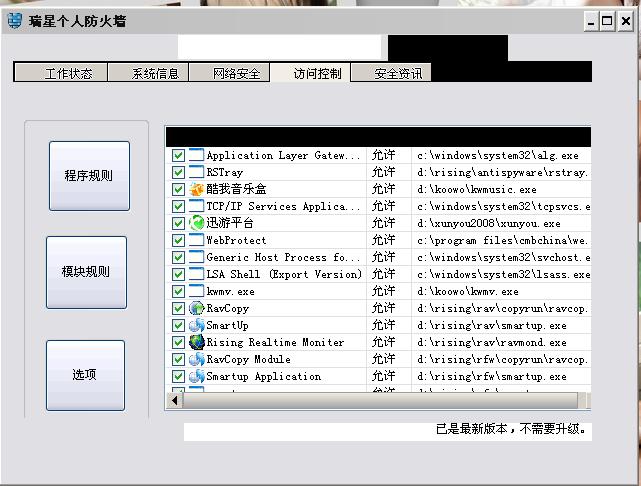Click the Application Layer Gateway program icon
Image resolution: width=641 pixels, height=486 pixels.
tap(196, 155)
